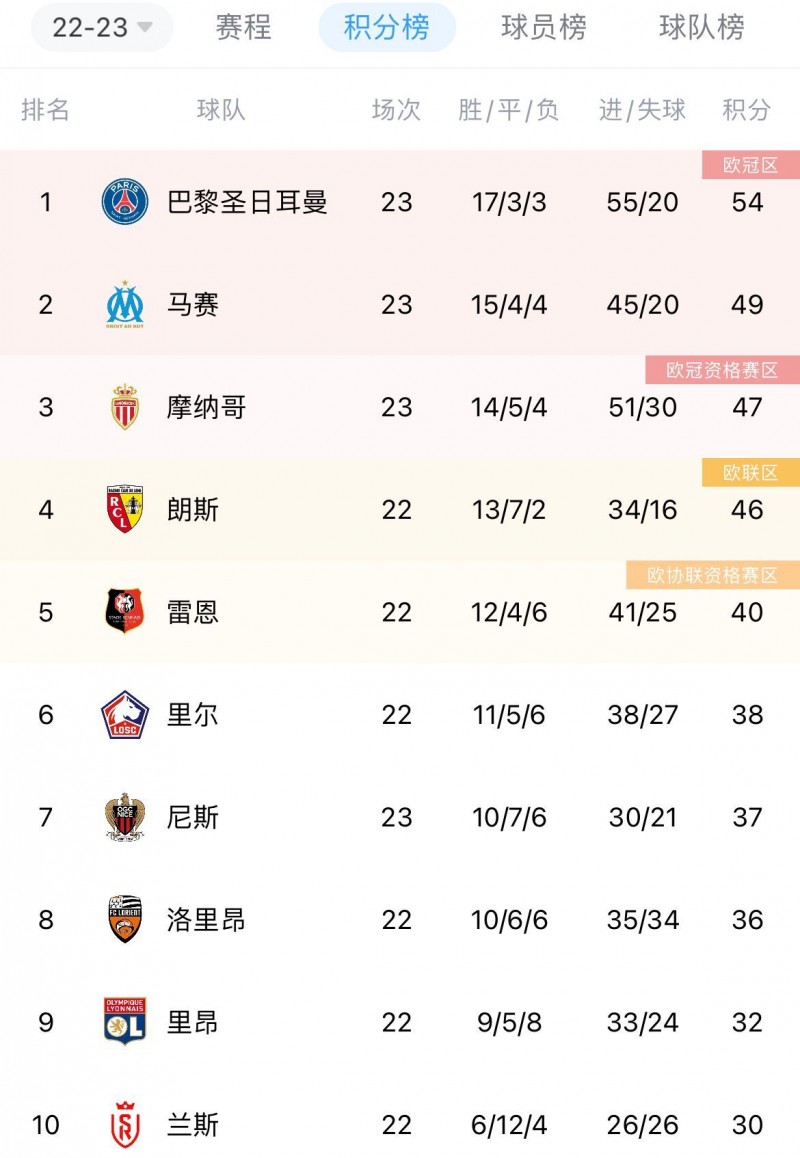The width and height of the screenshot is (800, 1158).
Task: Select the Monaco club crest
Action: pyautogui.click(x=125, y=407)
